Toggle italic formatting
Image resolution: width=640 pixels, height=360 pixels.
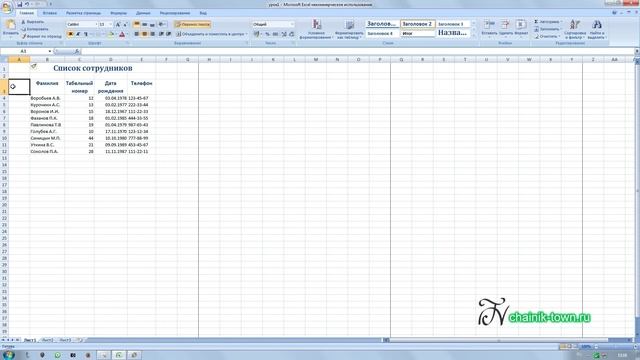pos(78,34)
